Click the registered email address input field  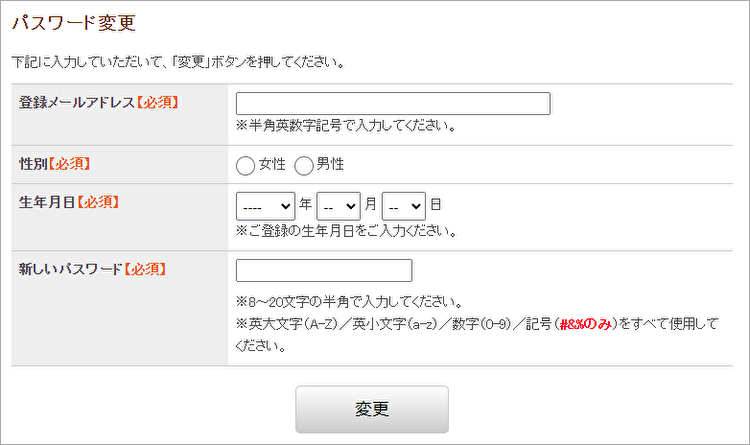click(x=393, y=104)
